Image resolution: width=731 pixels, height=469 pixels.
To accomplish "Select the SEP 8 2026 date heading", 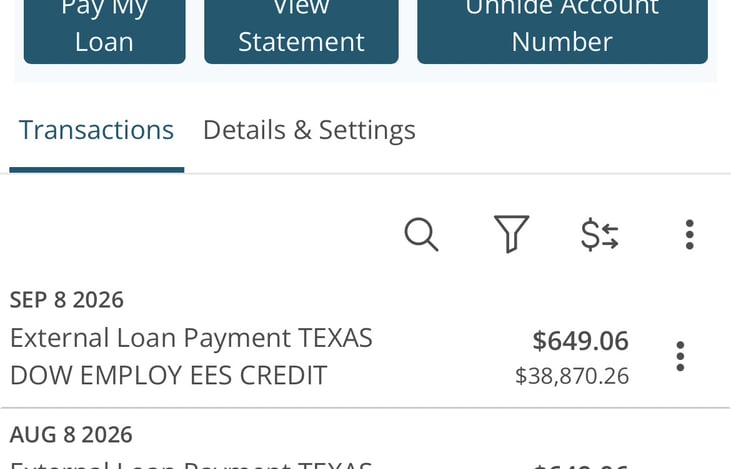I will pyautogui.click(x=67, y=300).
